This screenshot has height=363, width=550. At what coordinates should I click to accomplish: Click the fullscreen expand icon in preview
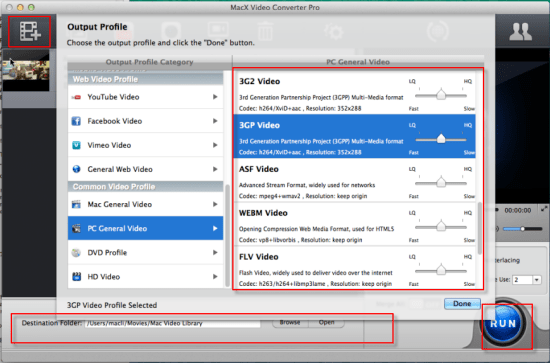tap(544, 209)
